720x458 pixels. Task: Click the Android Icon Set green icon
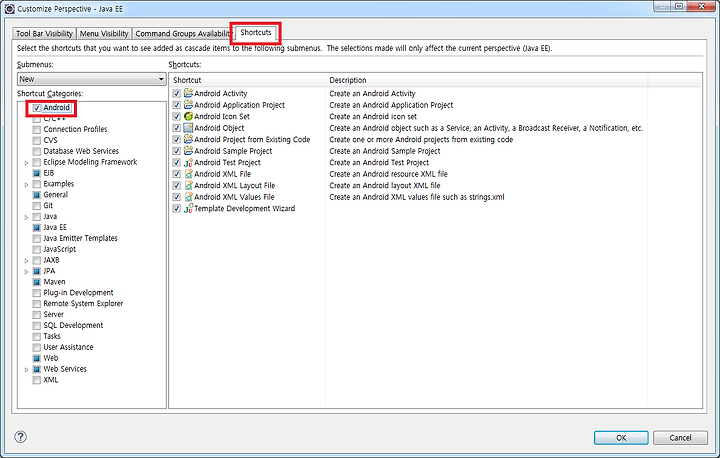[x=188, y=116]
